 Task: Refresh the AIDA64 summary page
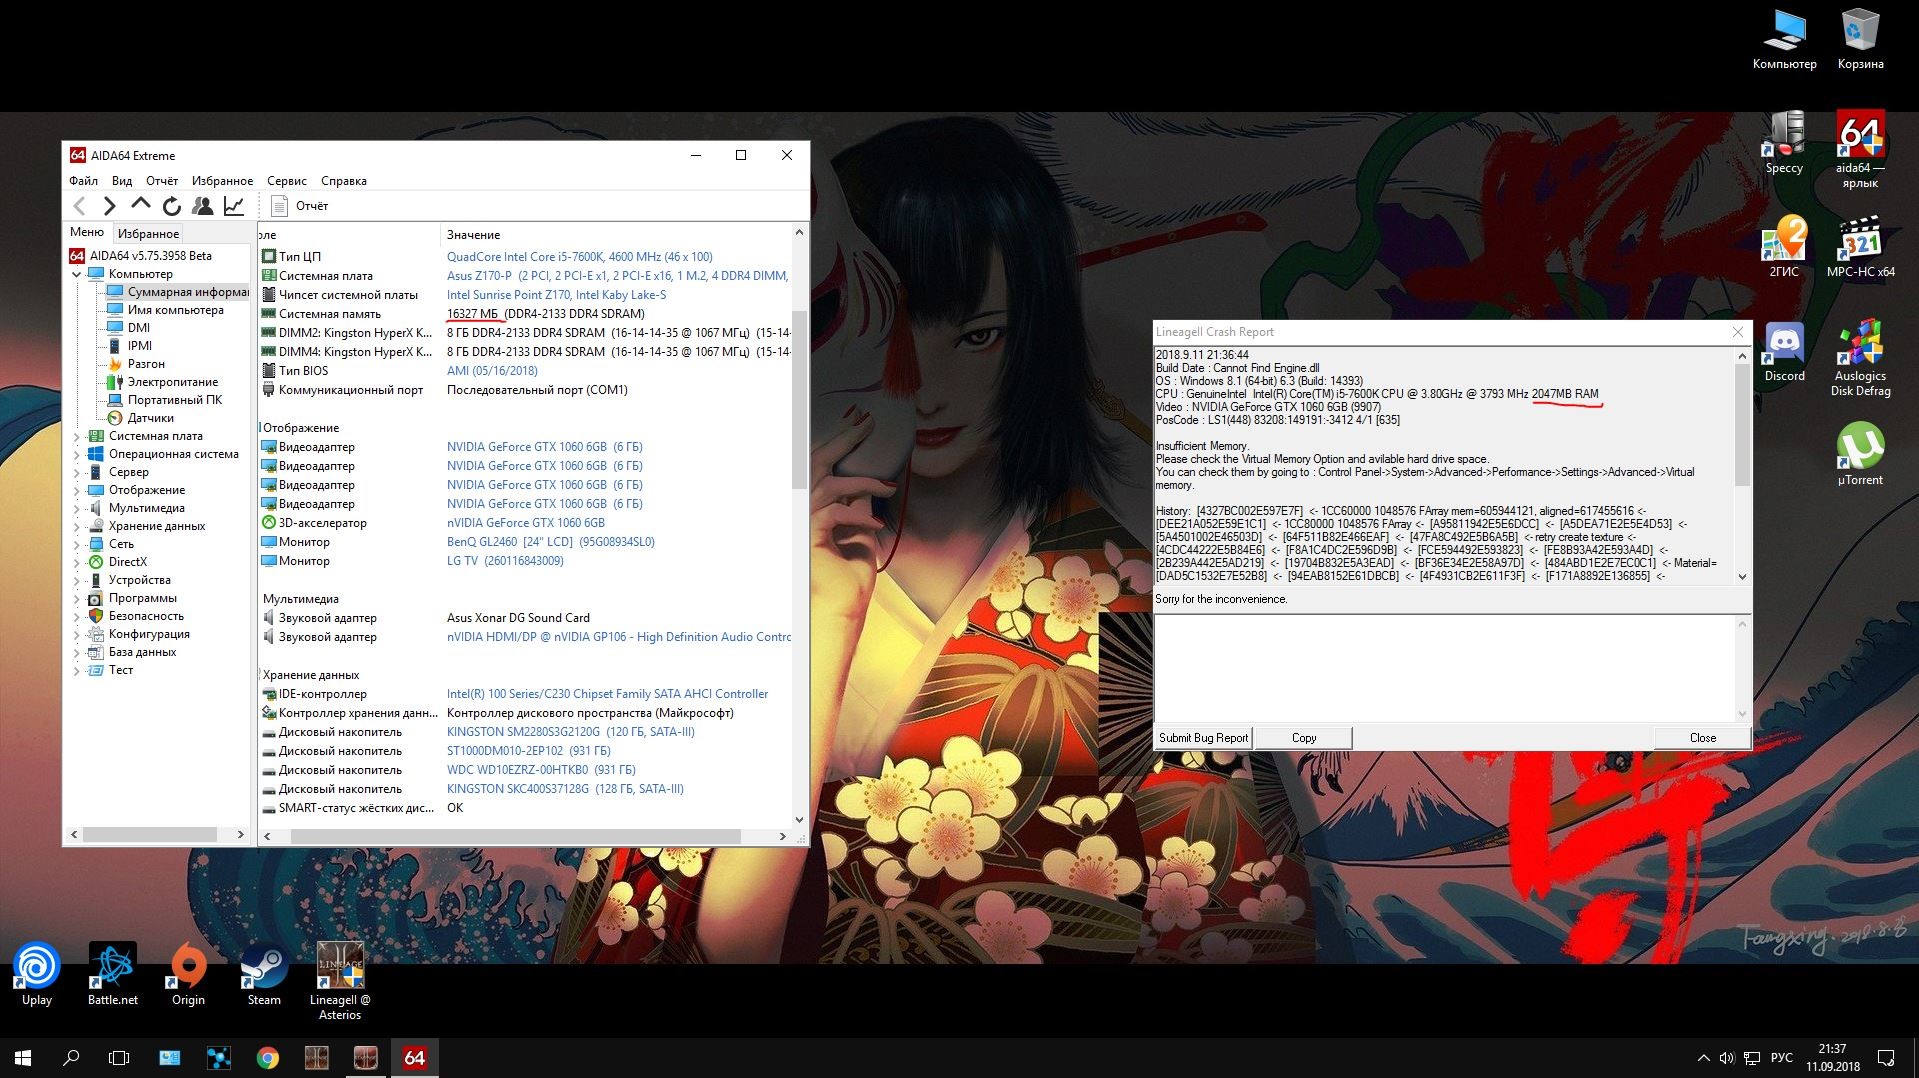coord(172,206)
